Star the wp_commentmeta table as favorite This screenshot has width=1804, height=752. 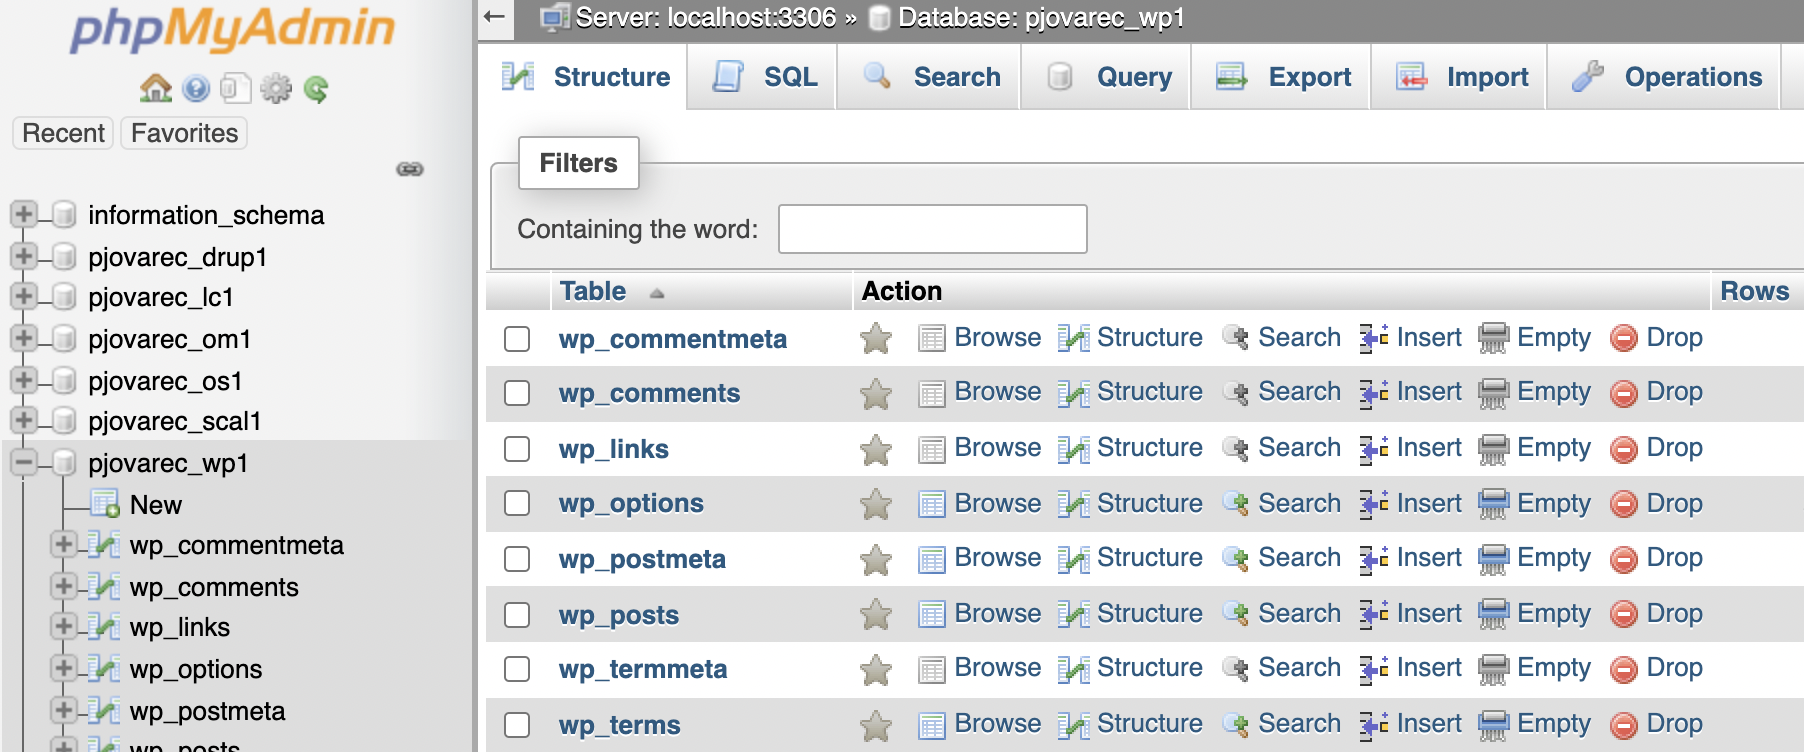coord(876,339)
